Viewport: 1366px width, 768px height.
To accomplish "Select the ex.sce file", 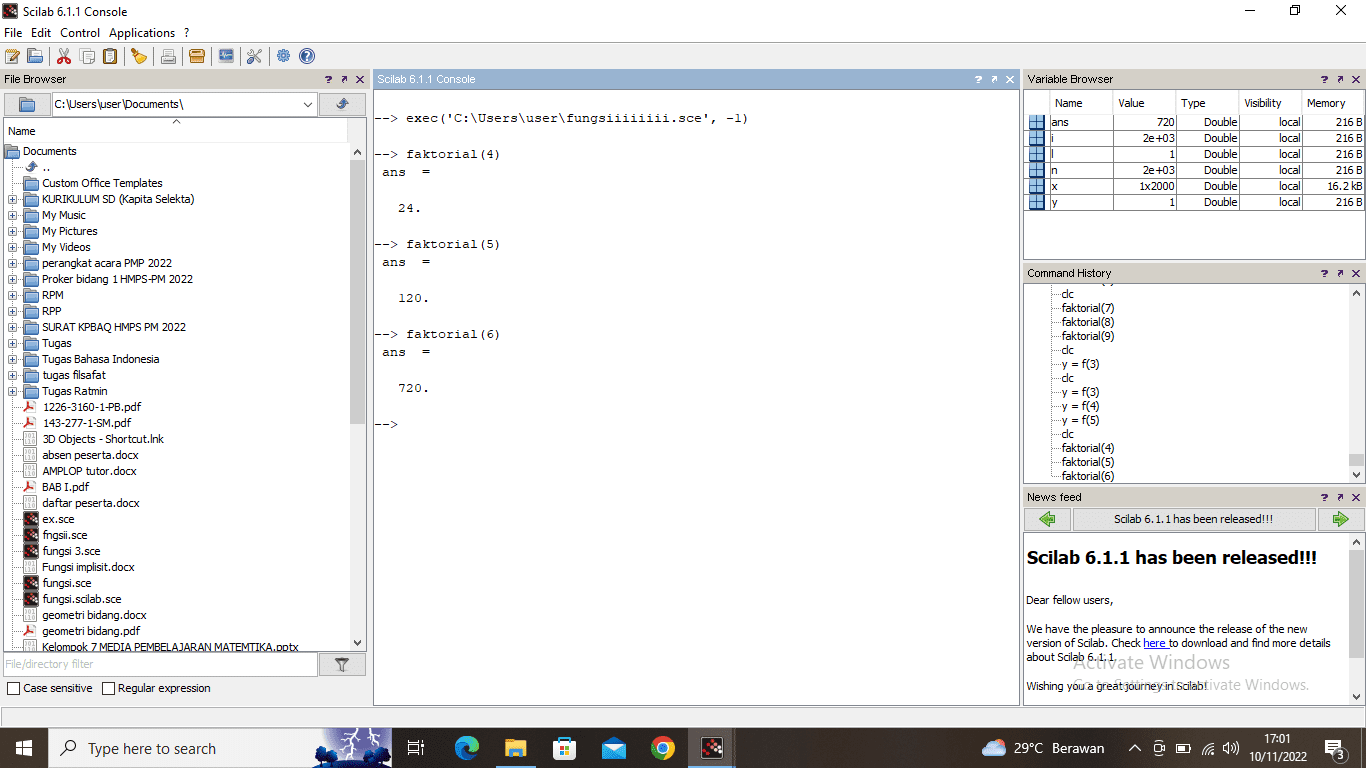I will click(58, 519).
